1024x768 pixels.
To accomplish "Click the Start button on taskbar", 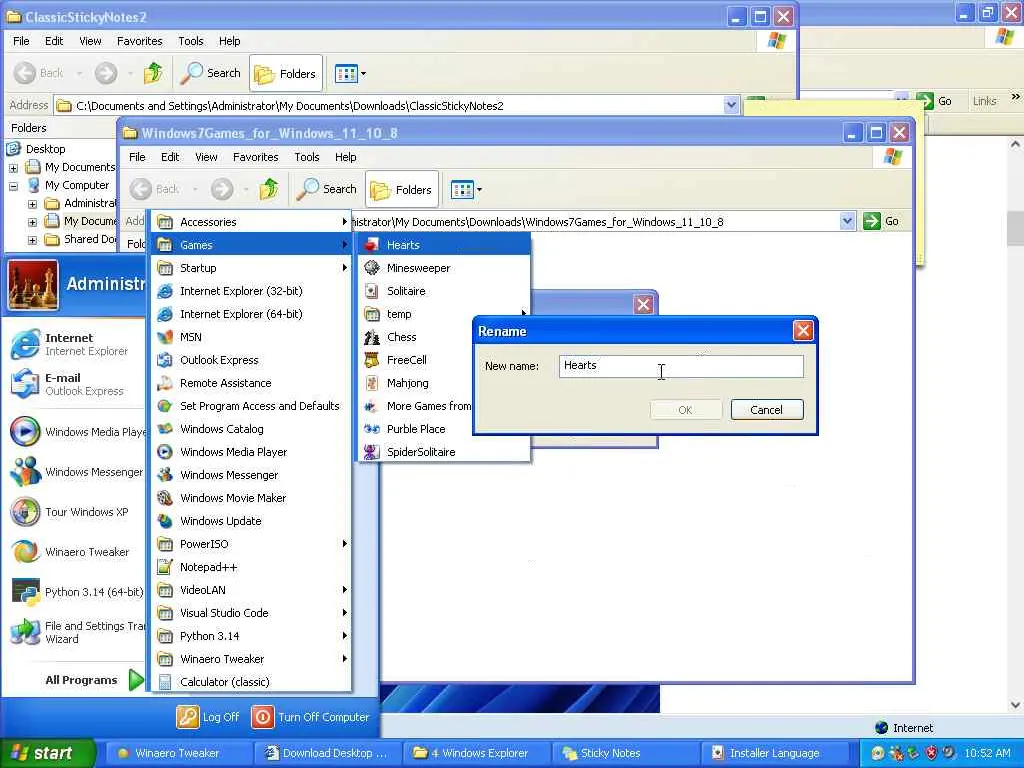I will click(47, 753).
